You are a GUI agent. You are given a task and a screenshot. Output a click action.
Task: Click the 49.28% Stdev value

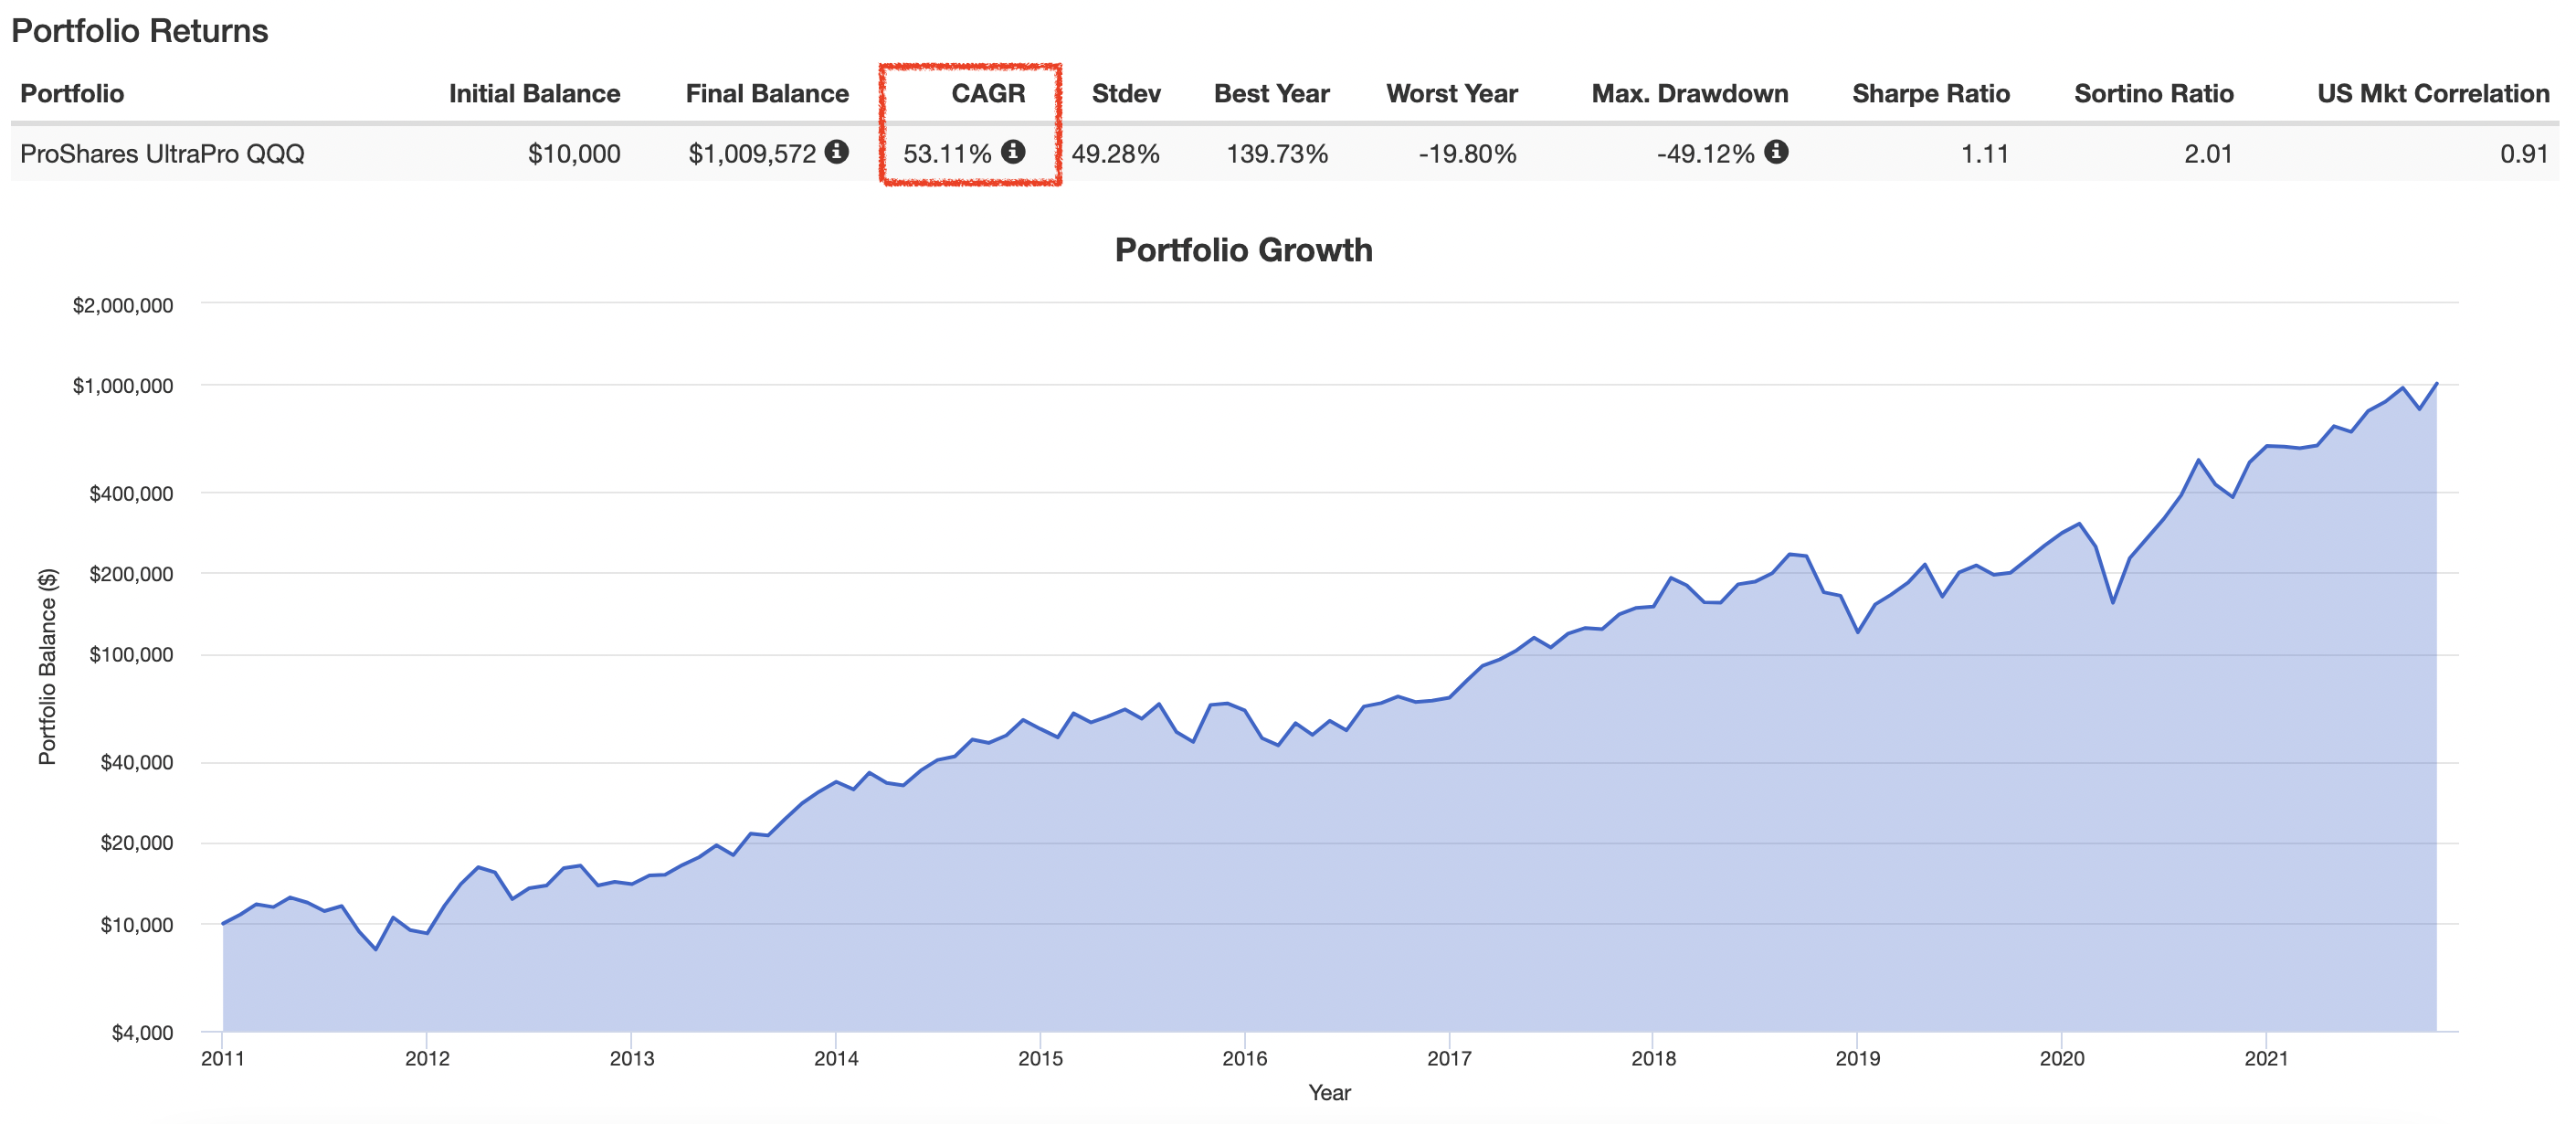click(x=1116, y=154)
